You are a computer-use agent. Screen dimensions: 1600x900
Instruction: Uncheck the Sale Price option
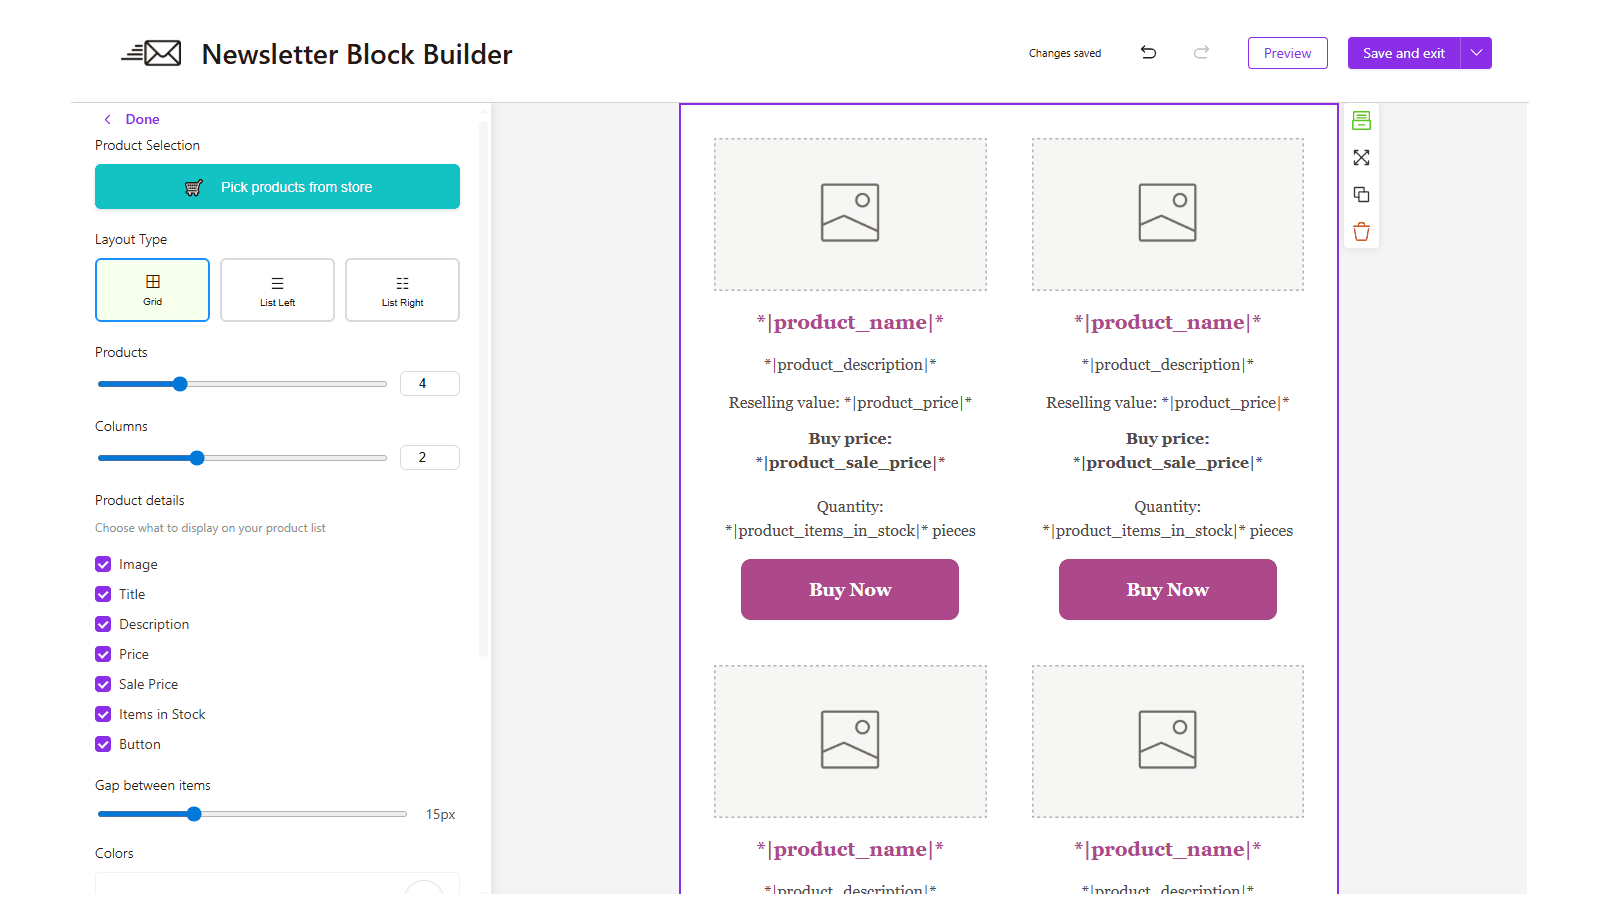tap(103, 684)
